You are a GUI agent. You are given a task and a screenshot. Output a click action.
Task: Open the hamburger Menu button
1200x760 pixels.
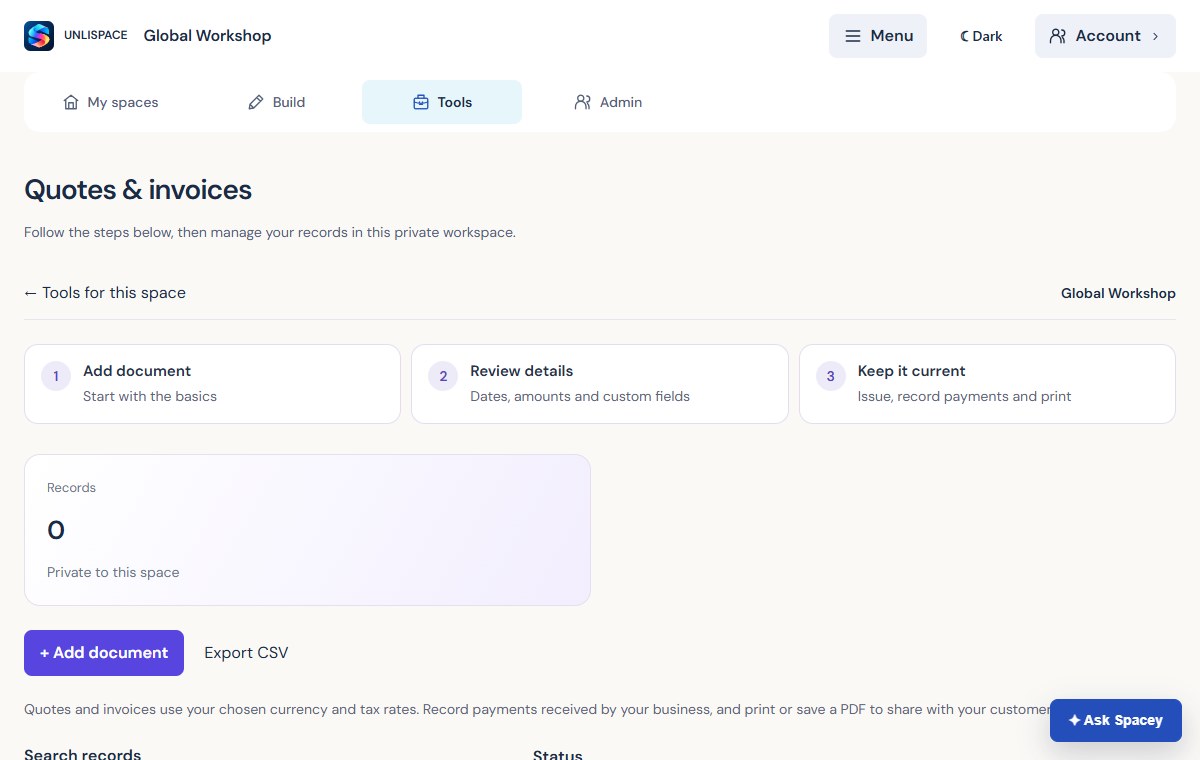pos(878,36)
